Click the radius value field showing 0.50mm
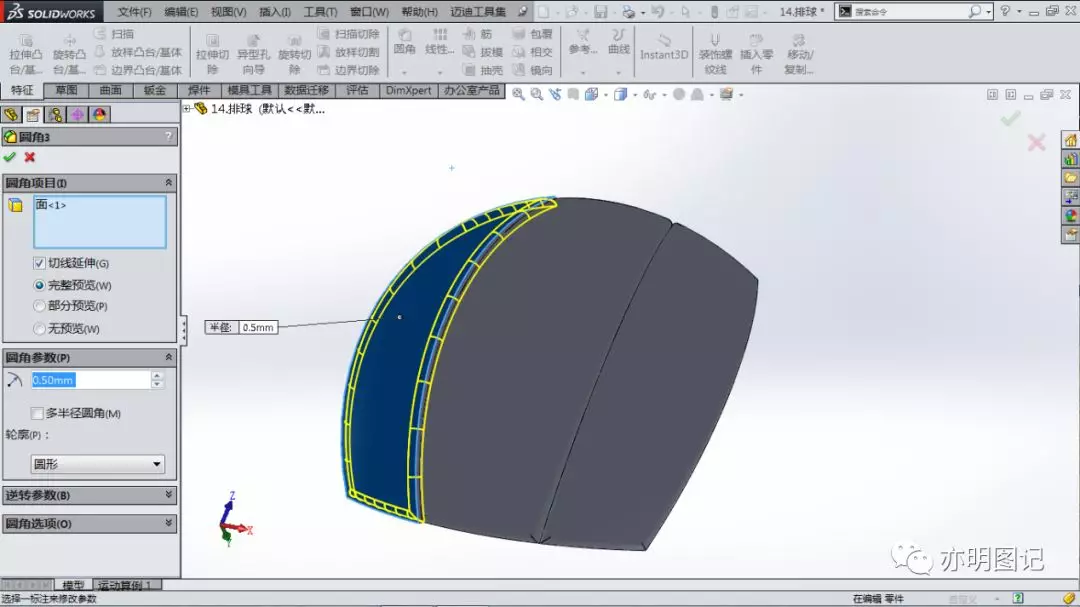 point(90,380)
